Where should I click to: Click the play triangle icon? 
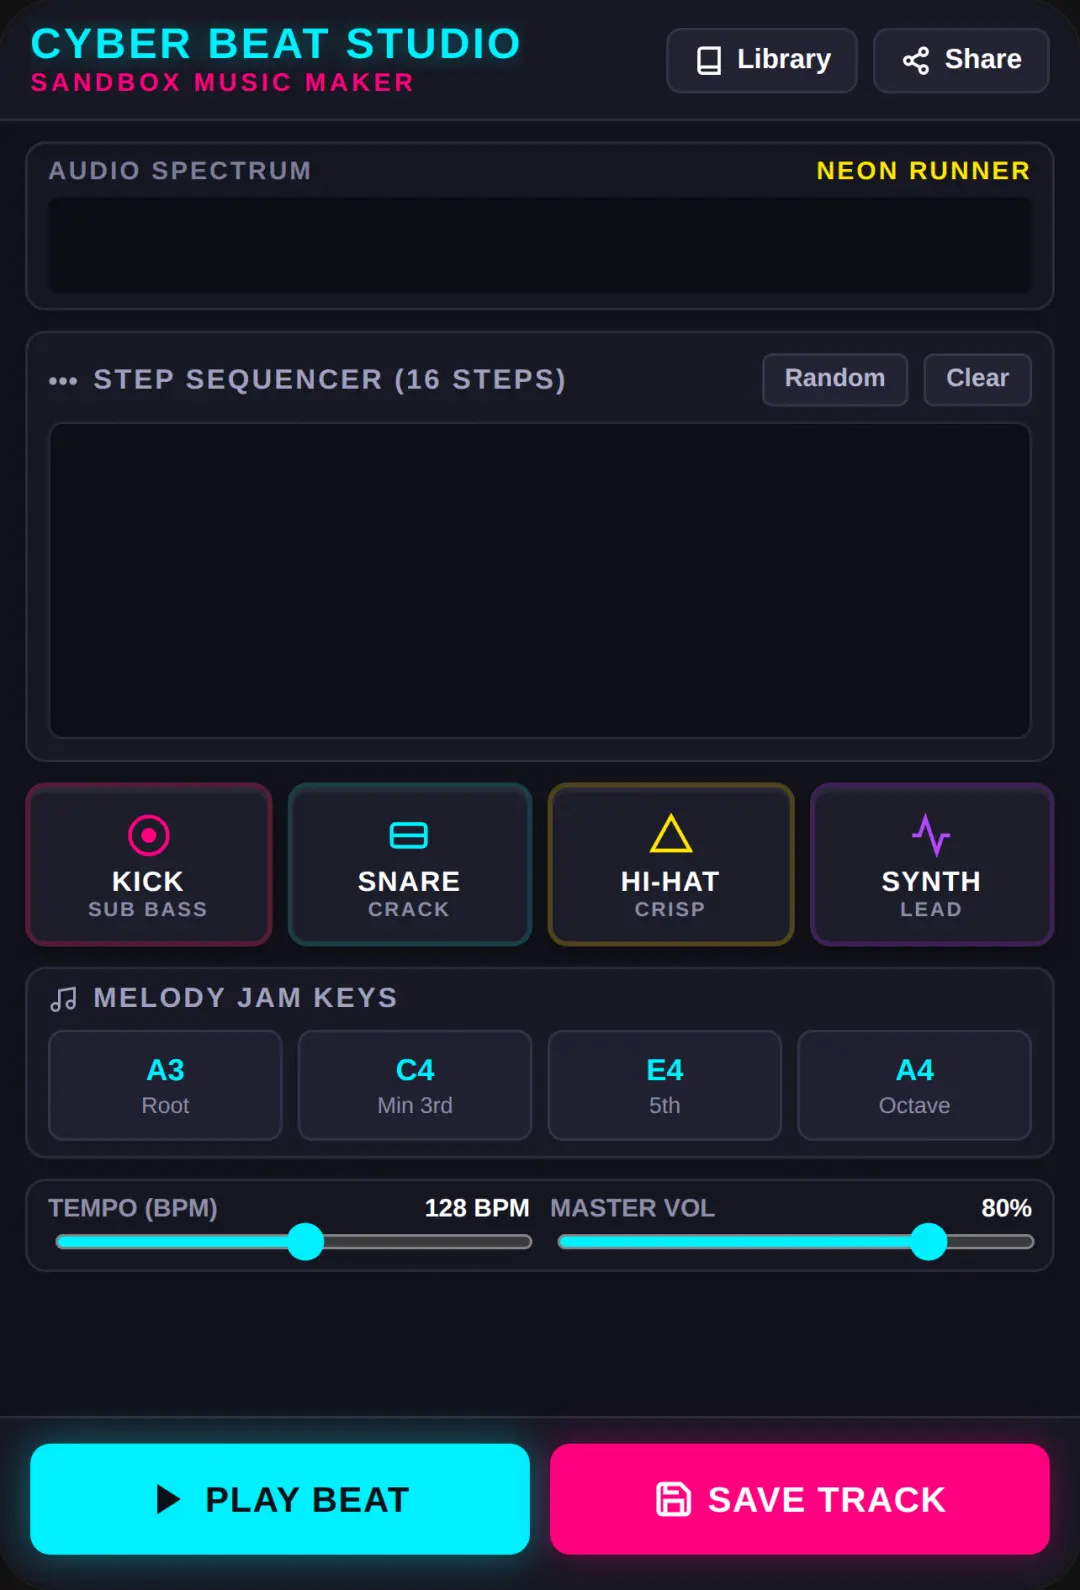coord(168,1499)
